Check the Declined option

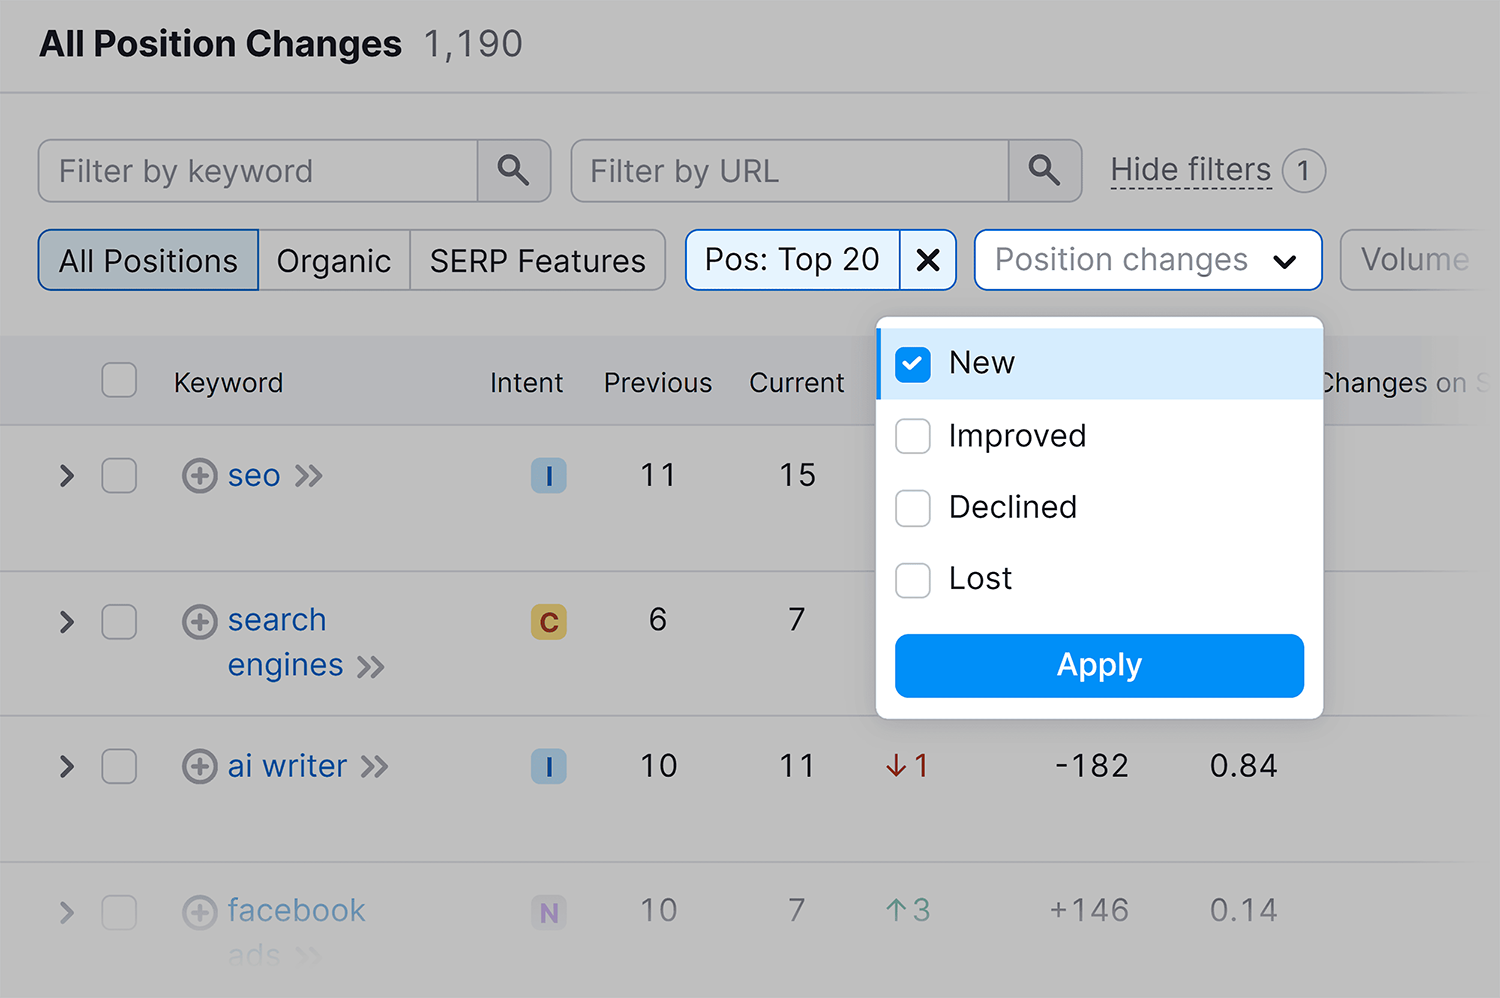coord(913,508)
